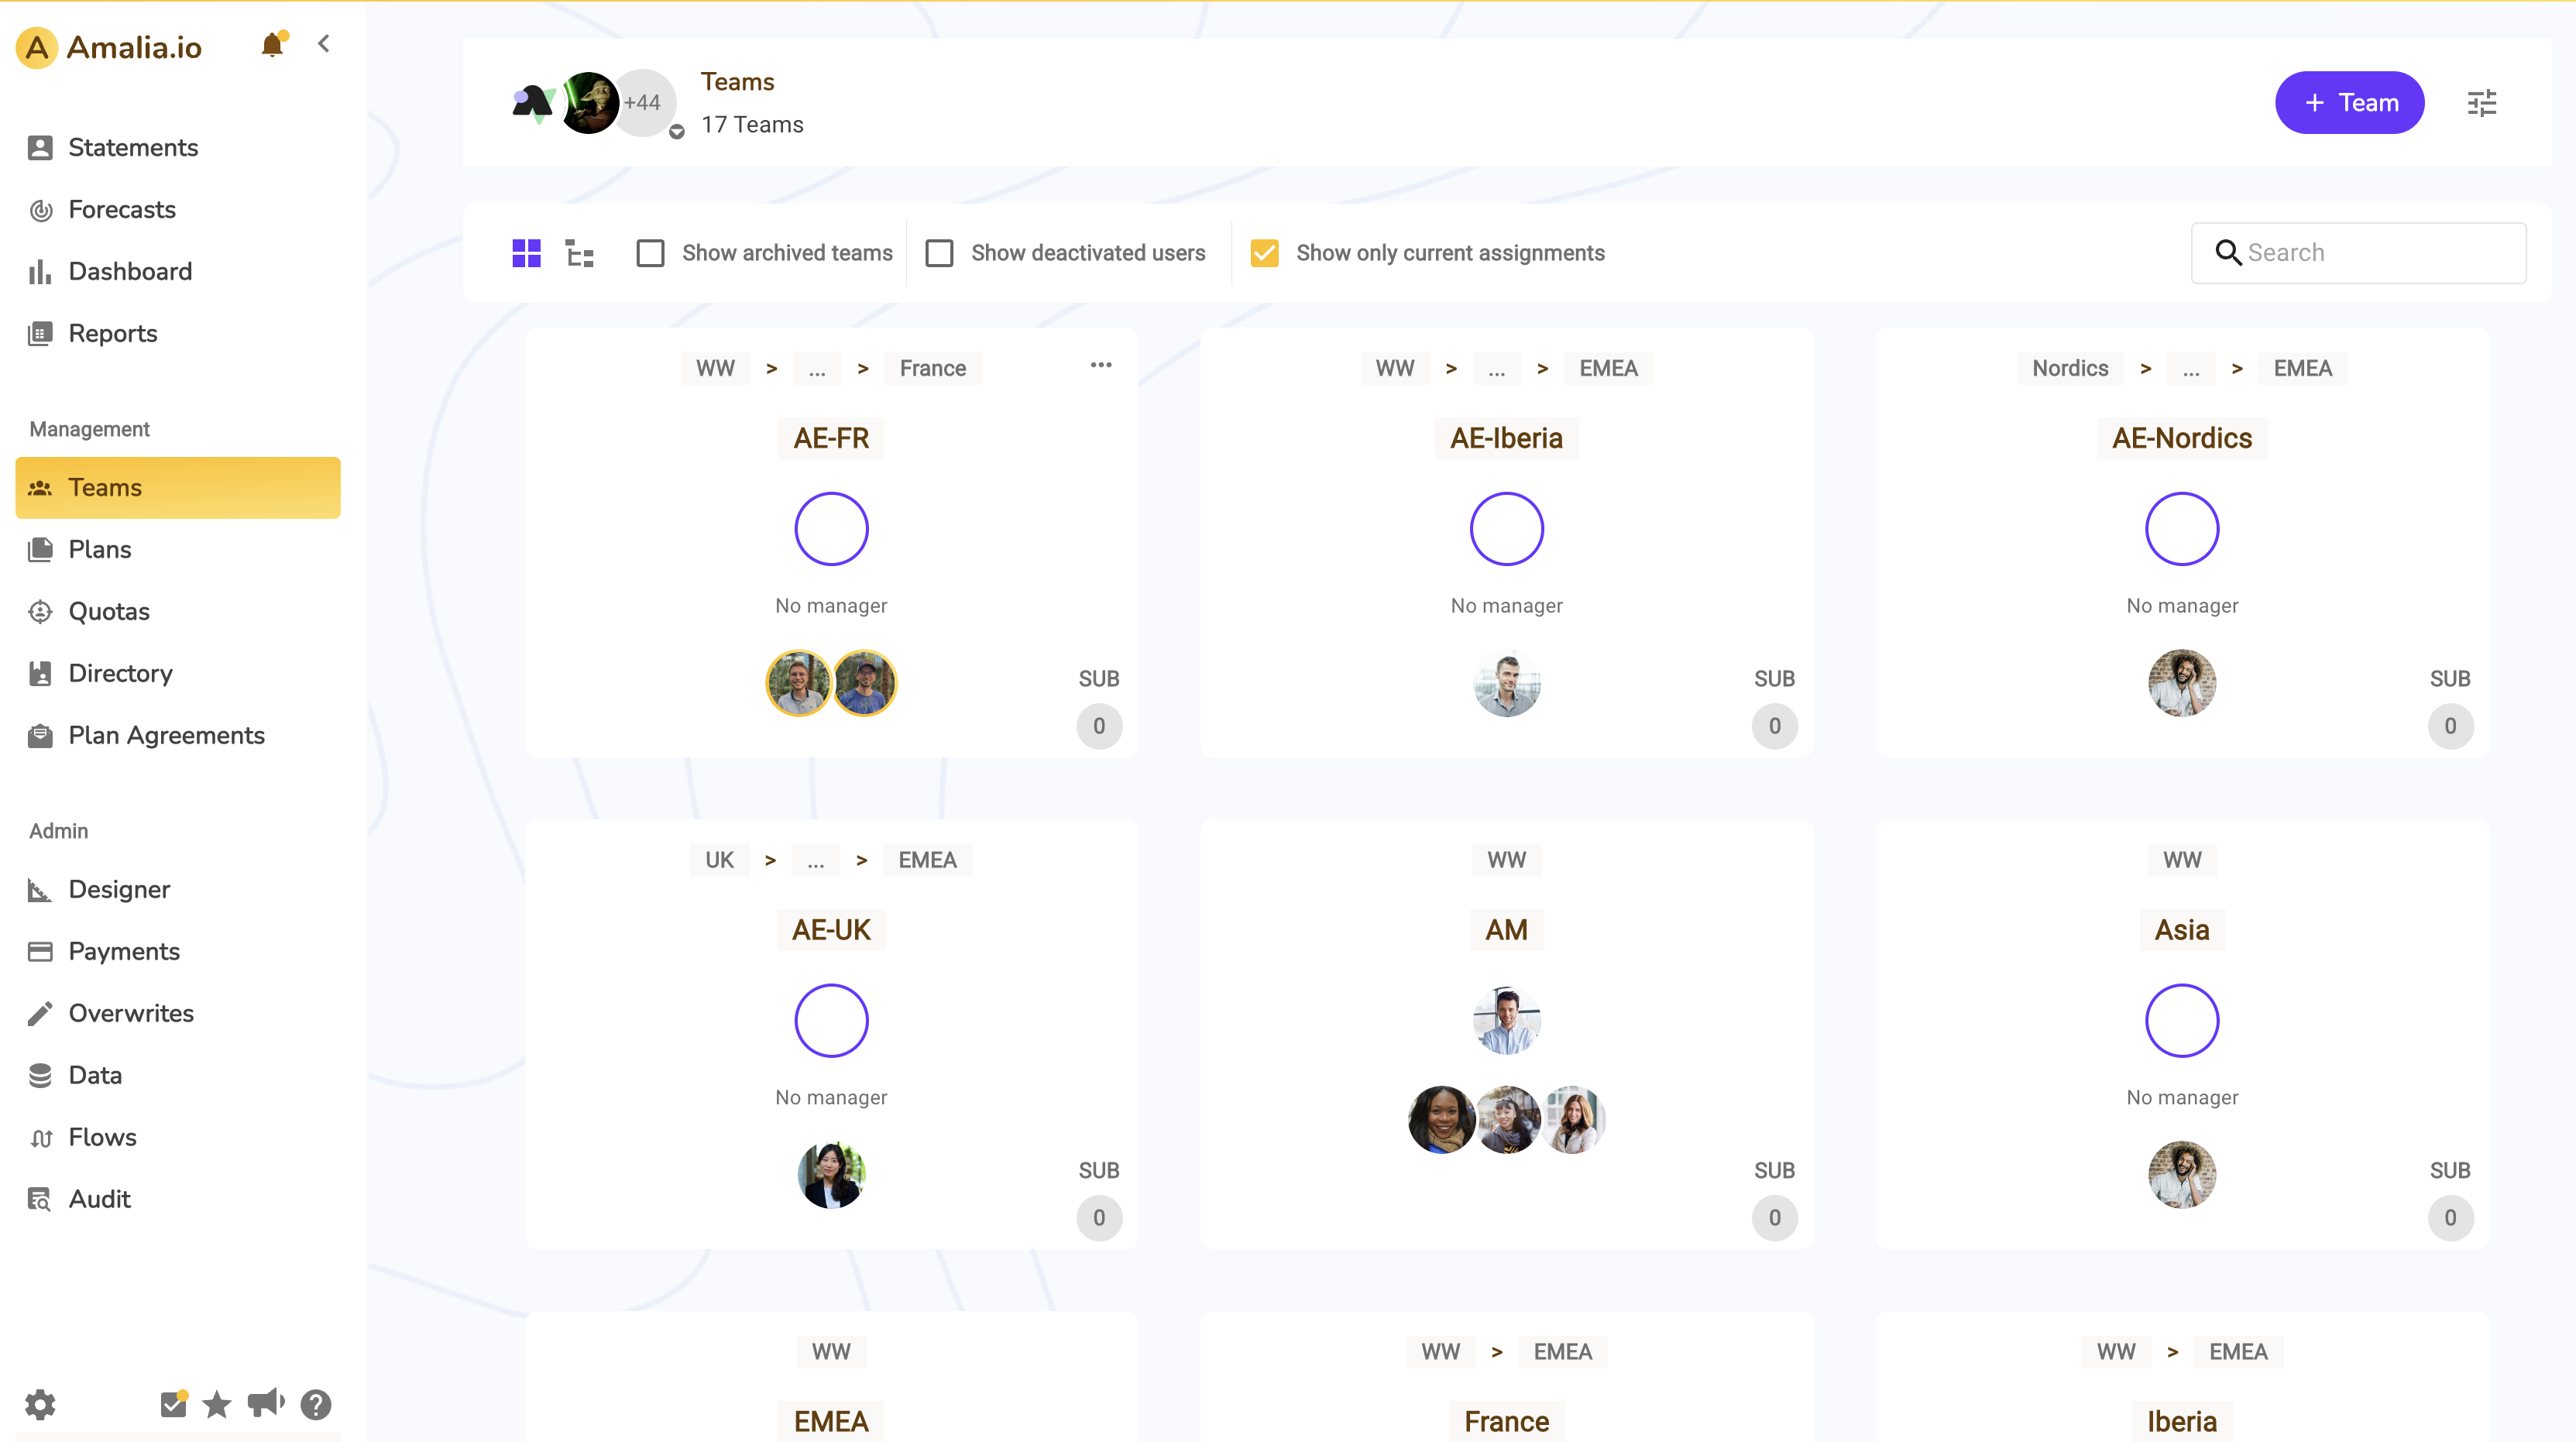The width and height of the screenshot is (2576, 1442).
Task: Click the star favorites icon
Action: (217, 1405)
